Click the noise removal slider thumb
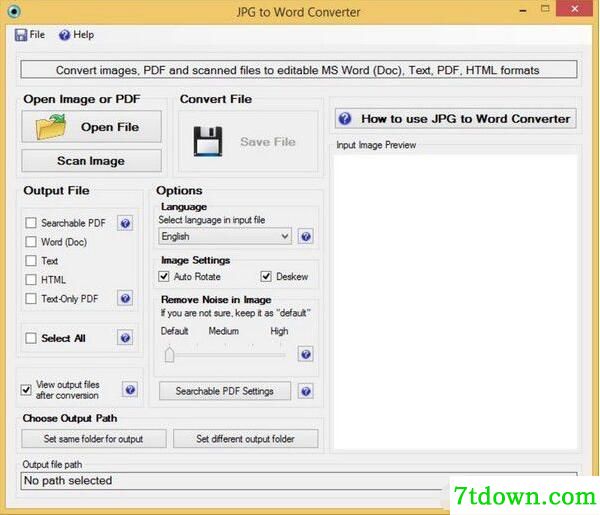 point(169,354)
